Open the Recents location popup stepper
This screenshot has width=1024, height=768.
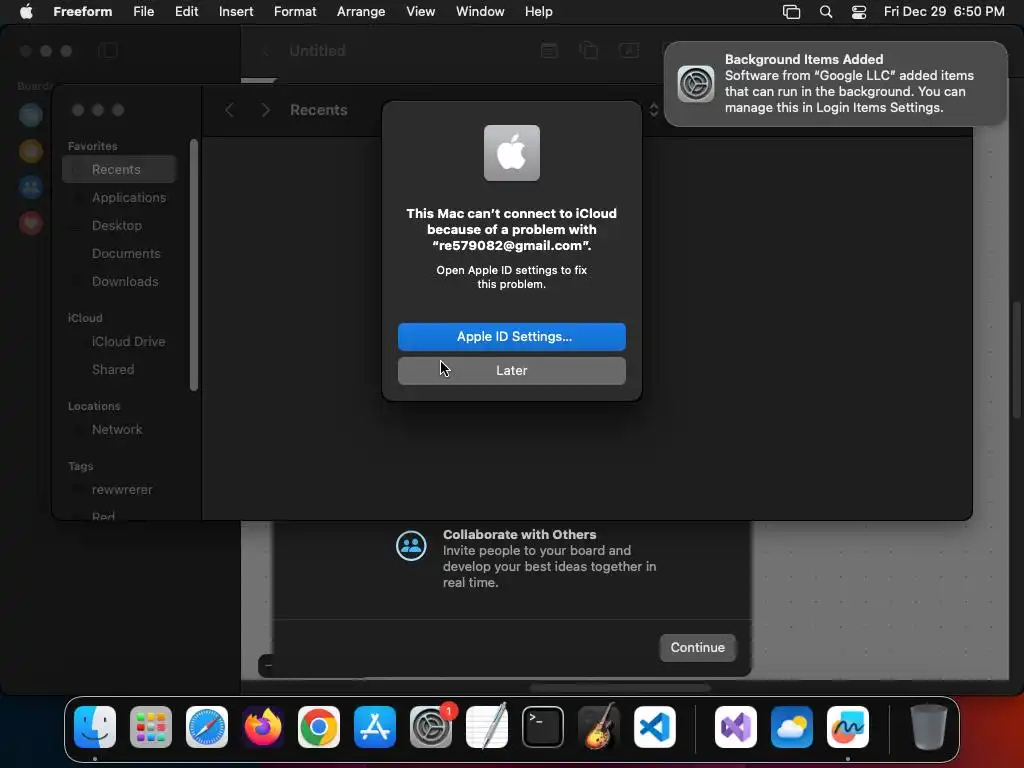(x=653, y=110)
